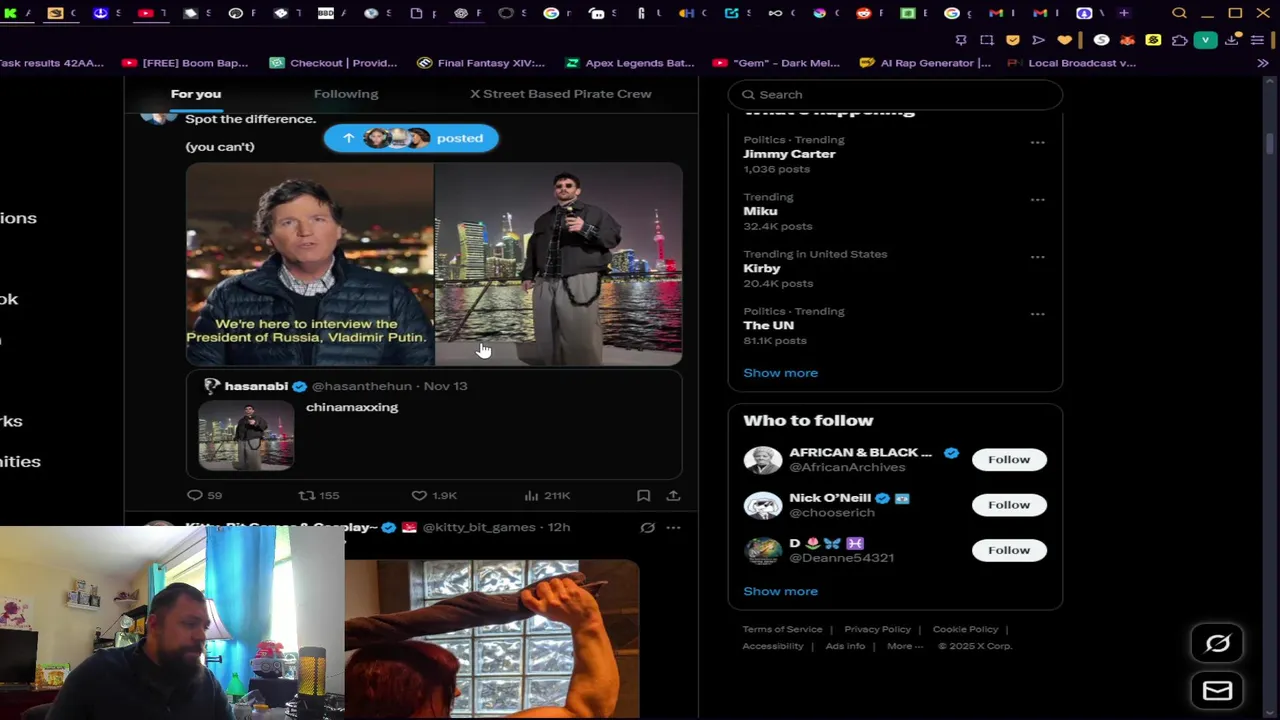Open the browser easy setup sliders icon
The height and width of the screenshot is (720, 1280).
(x=1257, y=40)
